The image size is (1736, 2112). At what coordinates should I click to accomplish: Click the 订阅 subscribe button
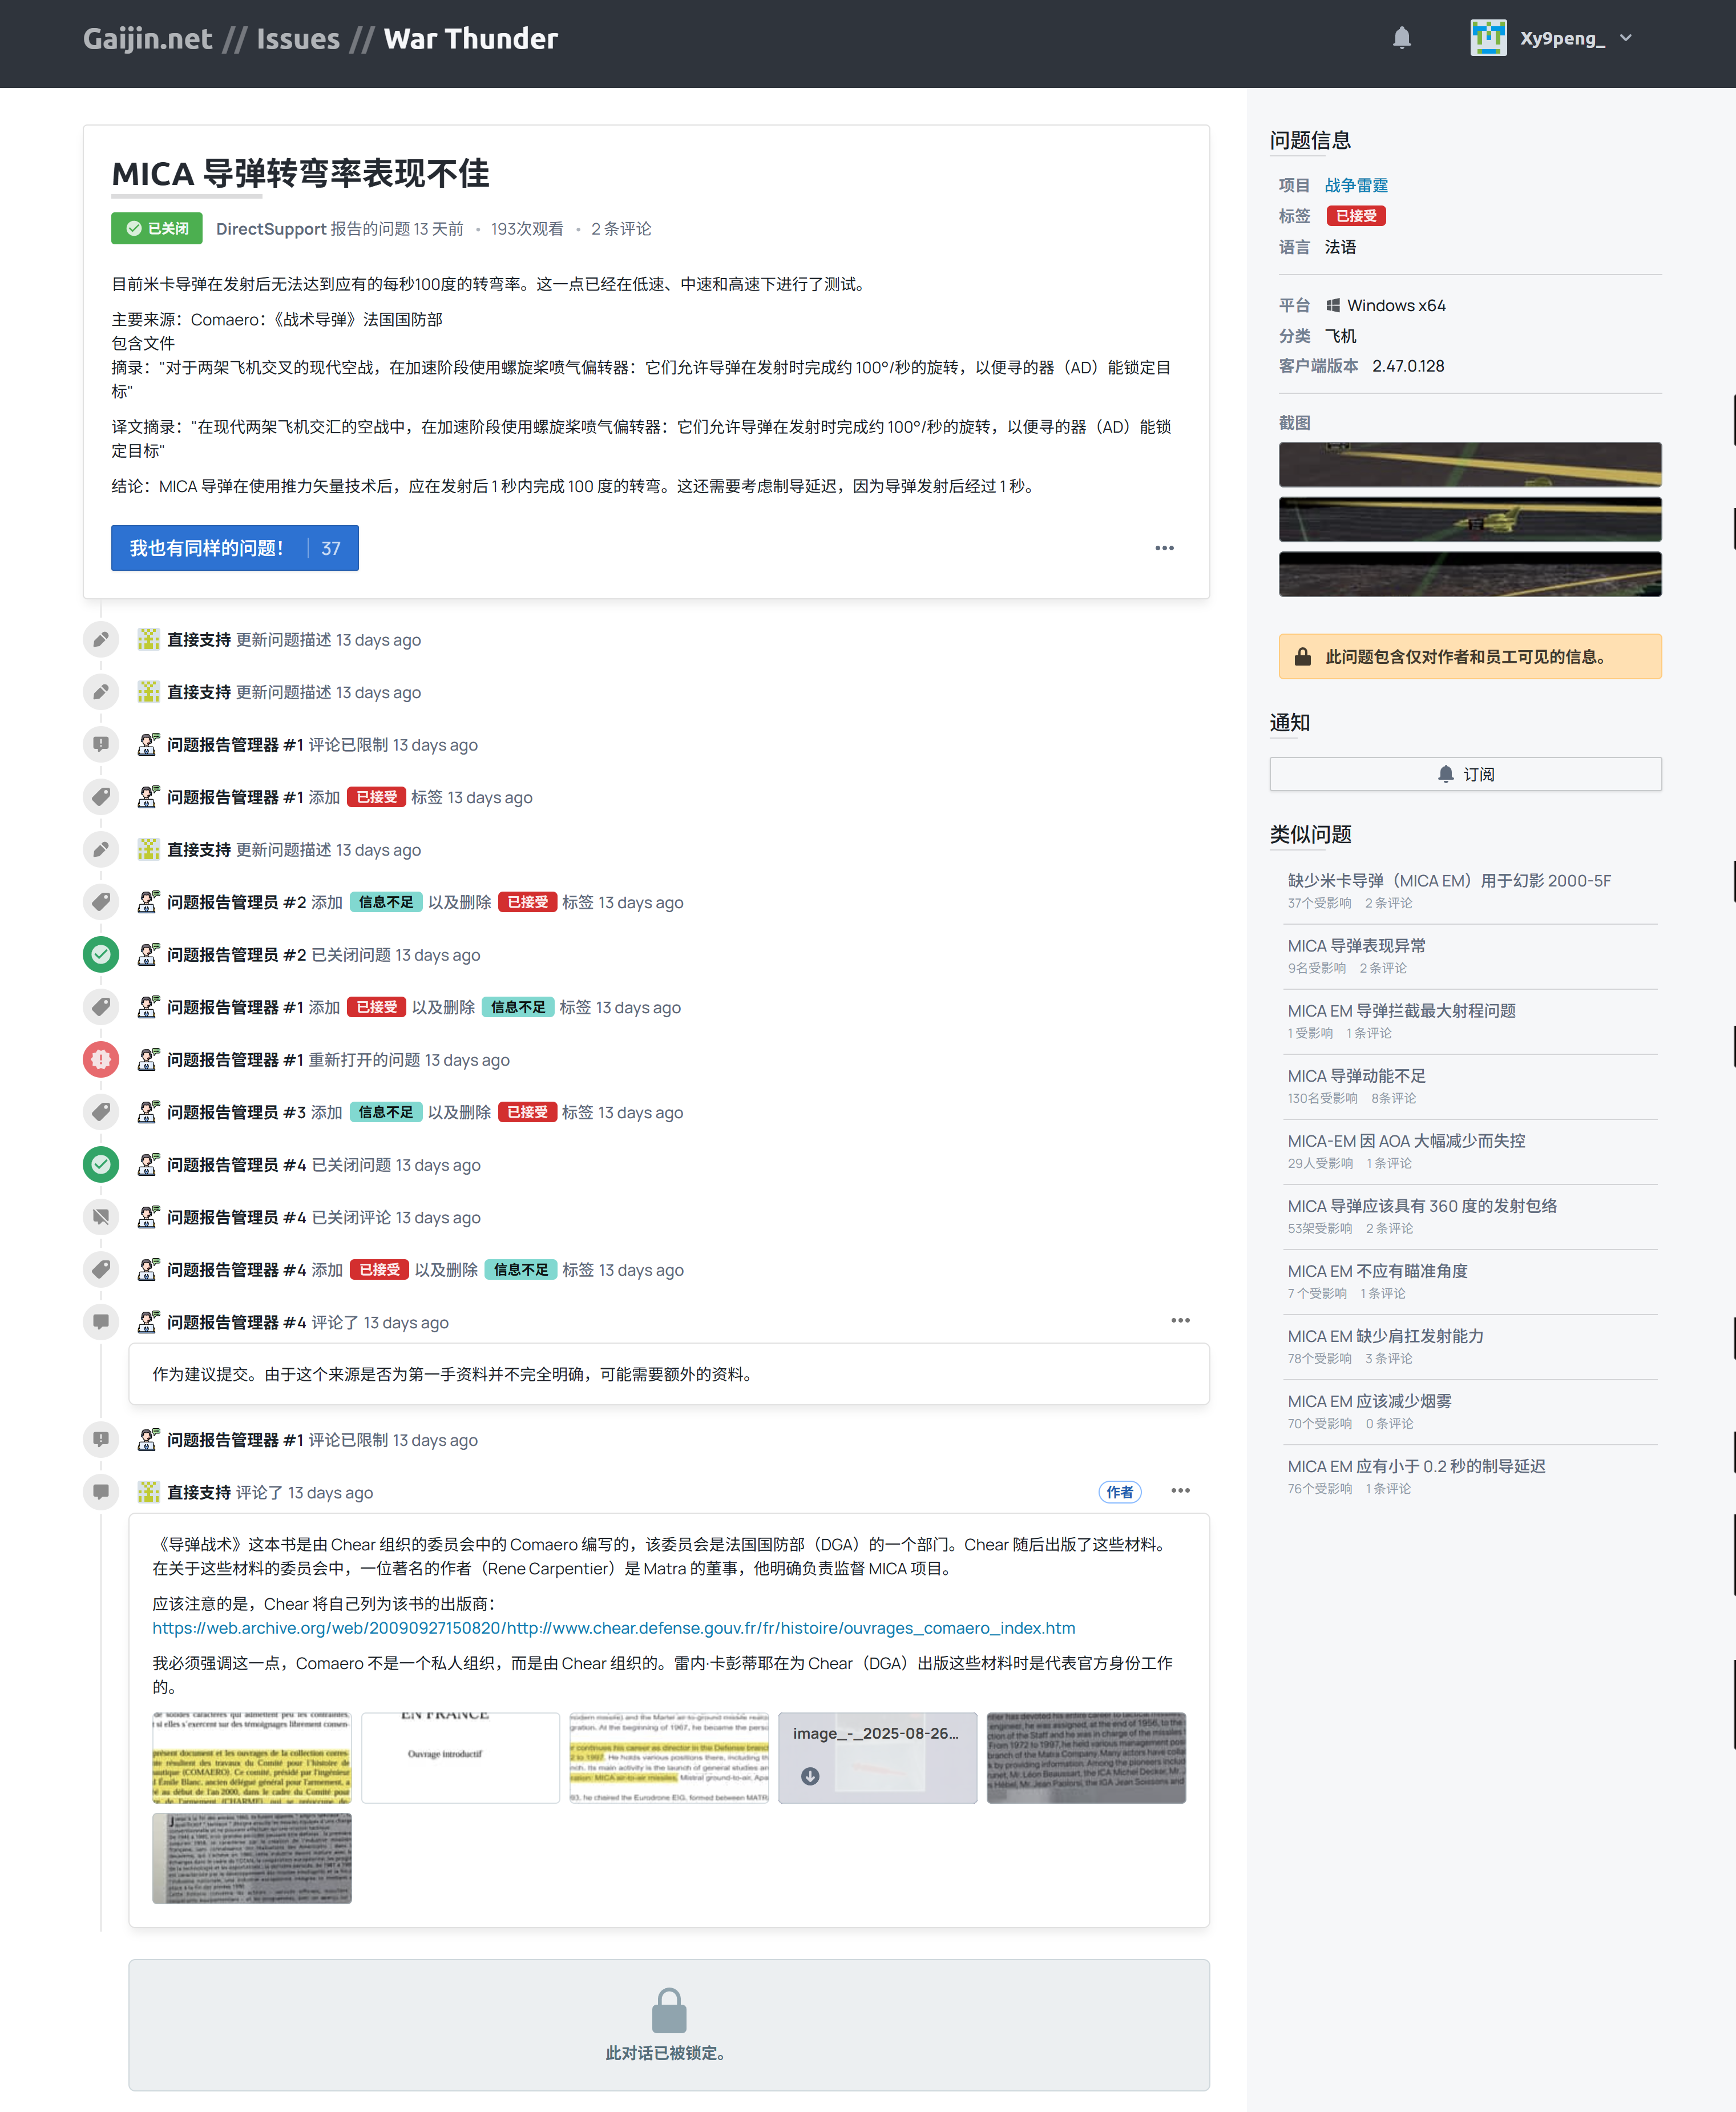tap(1465, 774)
